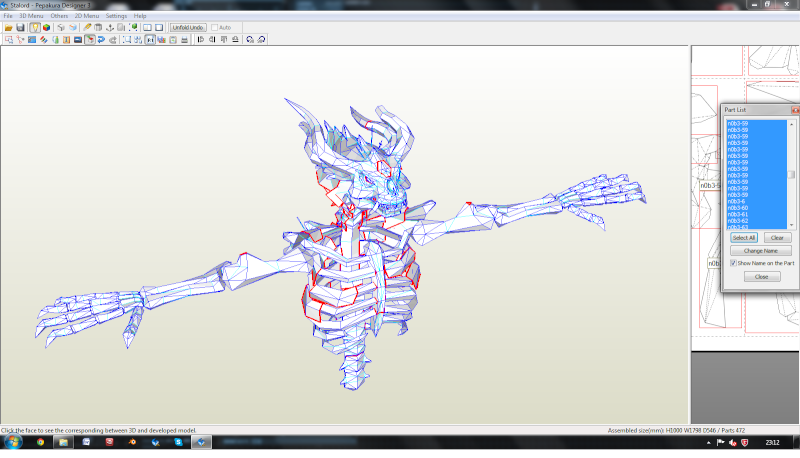Click Select All in Part List
The height and width of the screenshot is (458, 800).
coord(744,238)
